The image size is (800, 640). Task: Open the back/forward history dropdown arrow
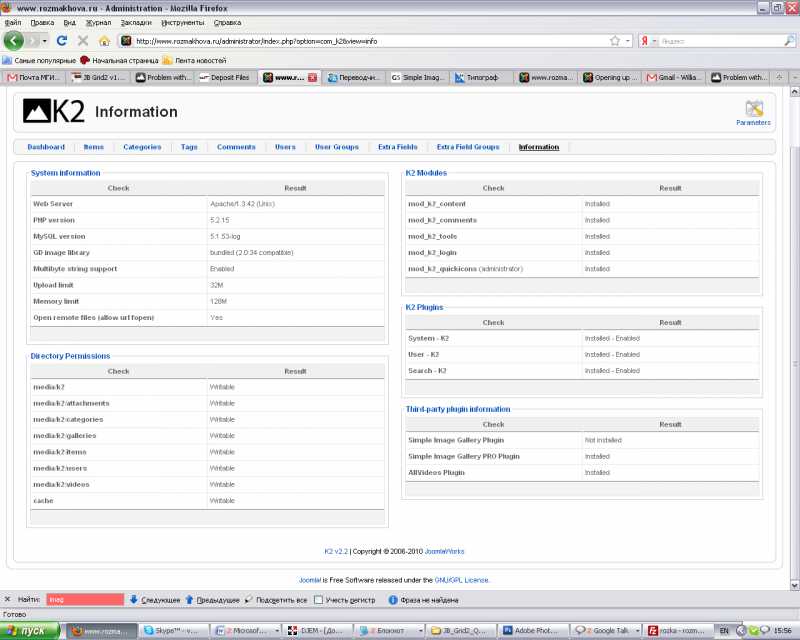pyautogui.click(x=44, y=41)
